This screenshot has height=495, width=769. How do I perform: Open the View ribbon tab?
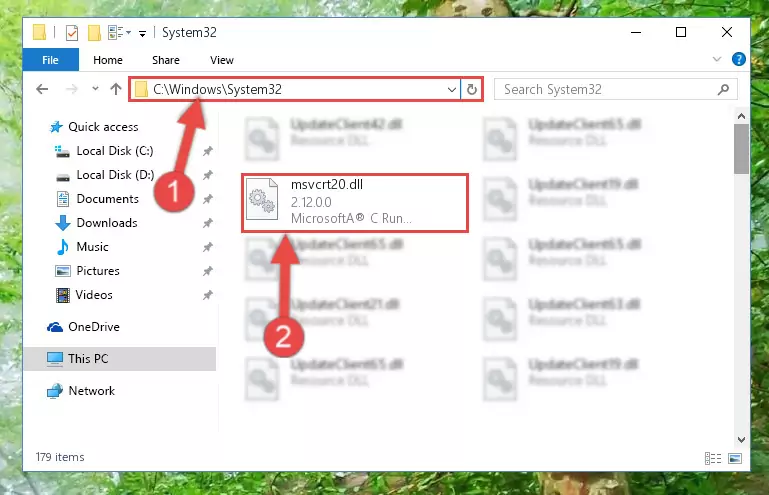coord(222,60)
